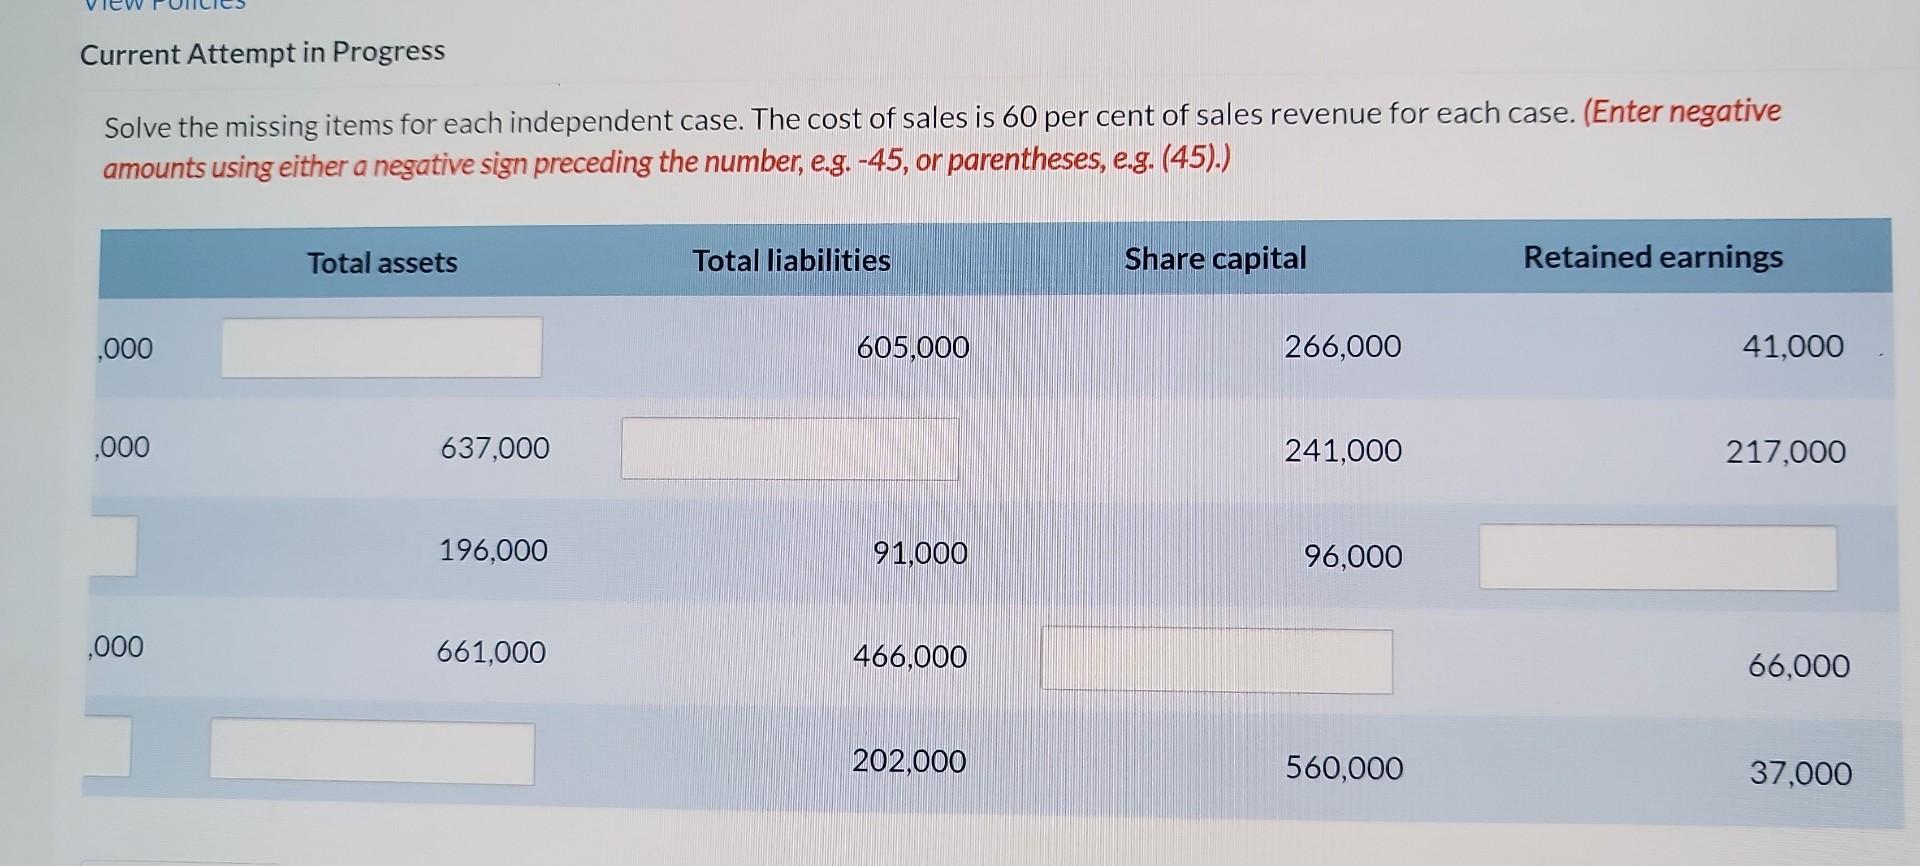The width and height of the screenshot is (1920, 866).
Task: Click the 560,000 share capital figure
Action: (1344, 768)
